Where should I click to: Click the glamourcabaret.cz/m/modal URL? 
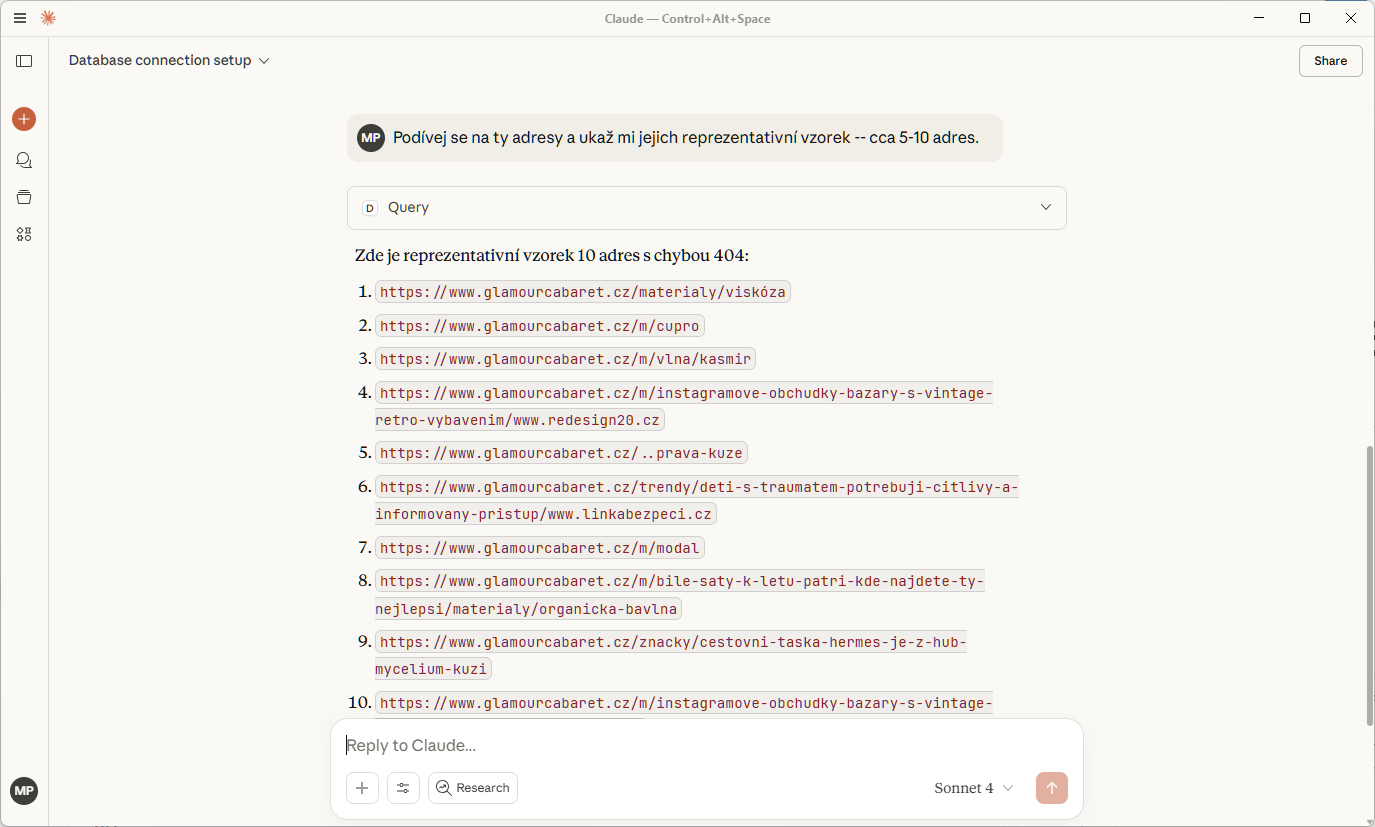[x=540, y=548]
